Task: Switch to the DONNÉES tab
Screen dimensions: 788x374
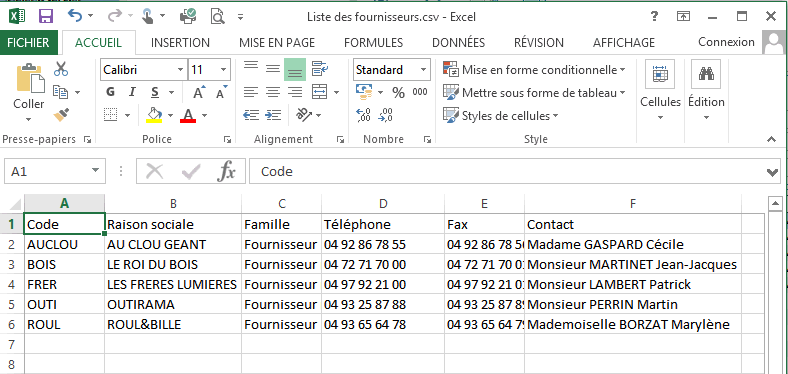Action: pyautogui.click(x=458, y=43)
